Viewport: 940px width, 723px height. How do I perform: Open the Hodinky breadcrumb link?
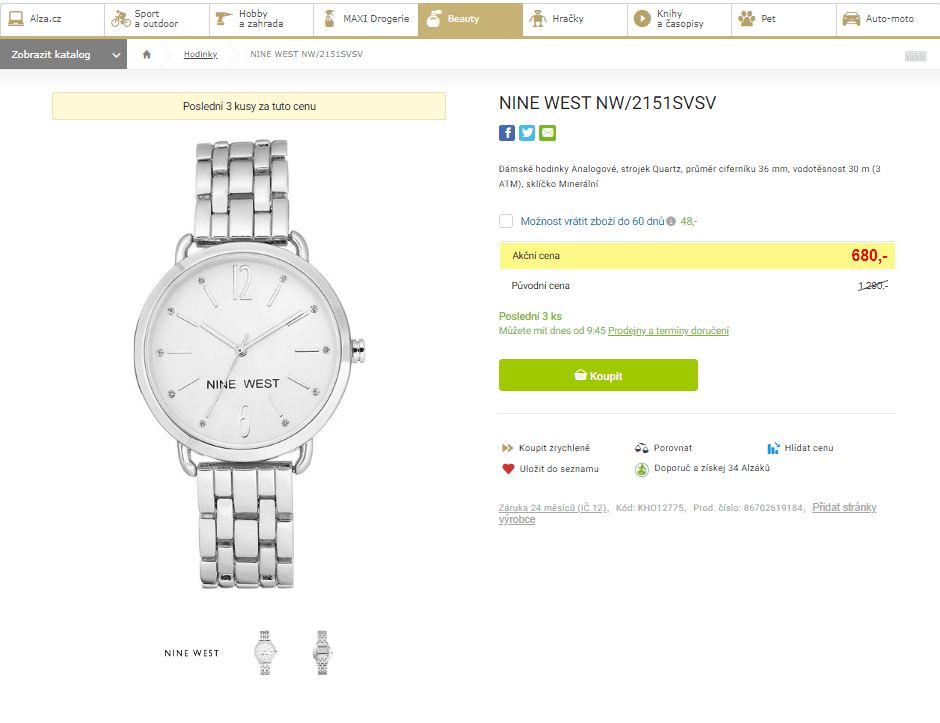coord(200,54)
